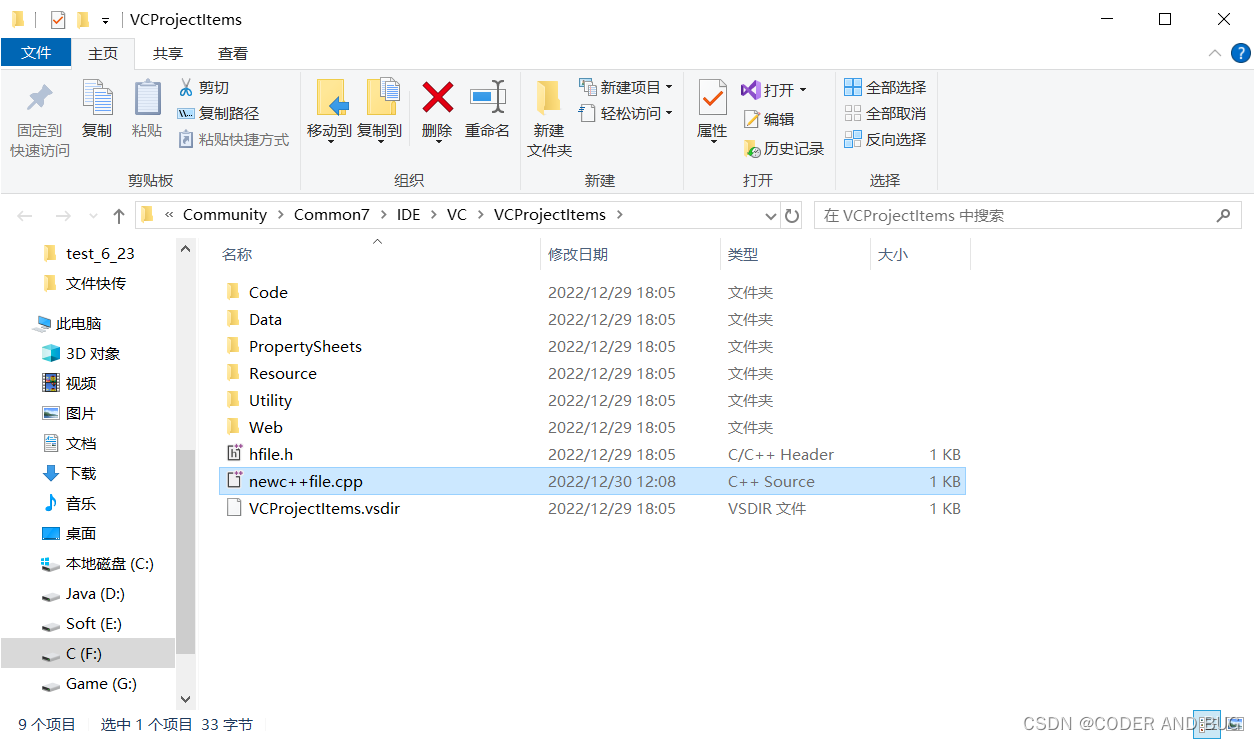Click Community in the address path
Screen dimensions: 1255x740
pos(225,215)
